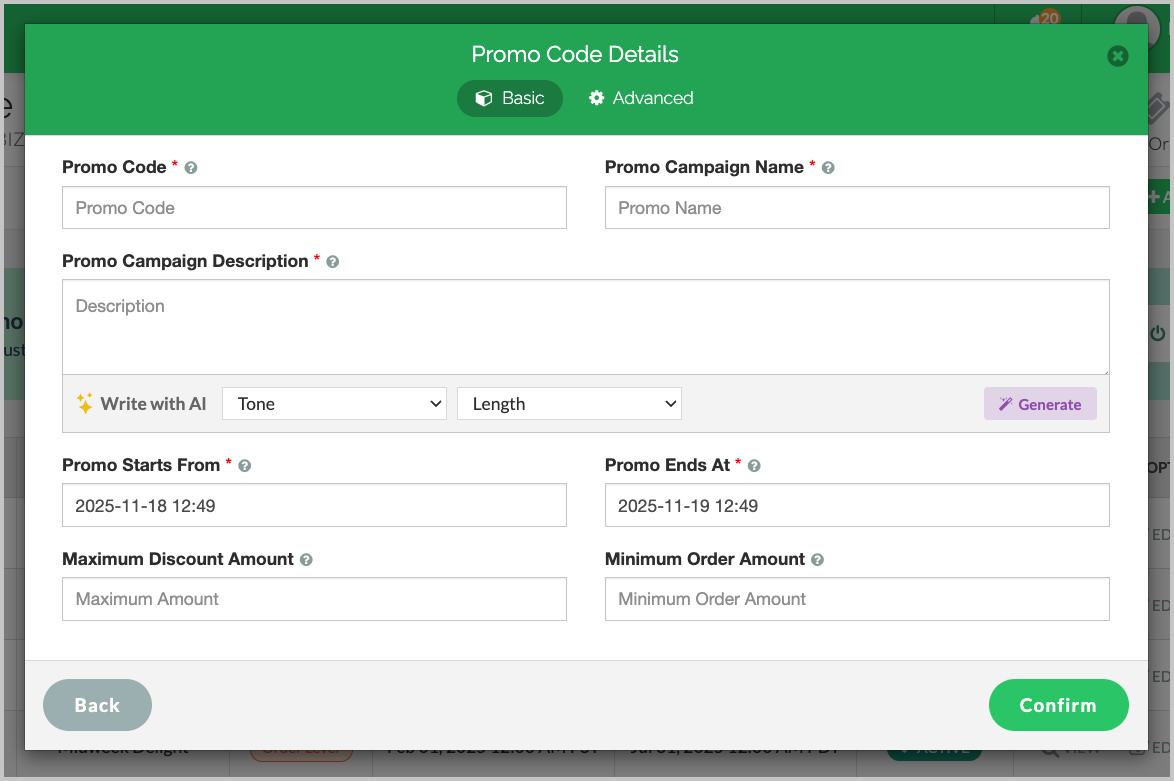
Task: Click help icon next to Promo Ends At
Action: (754, 466)
